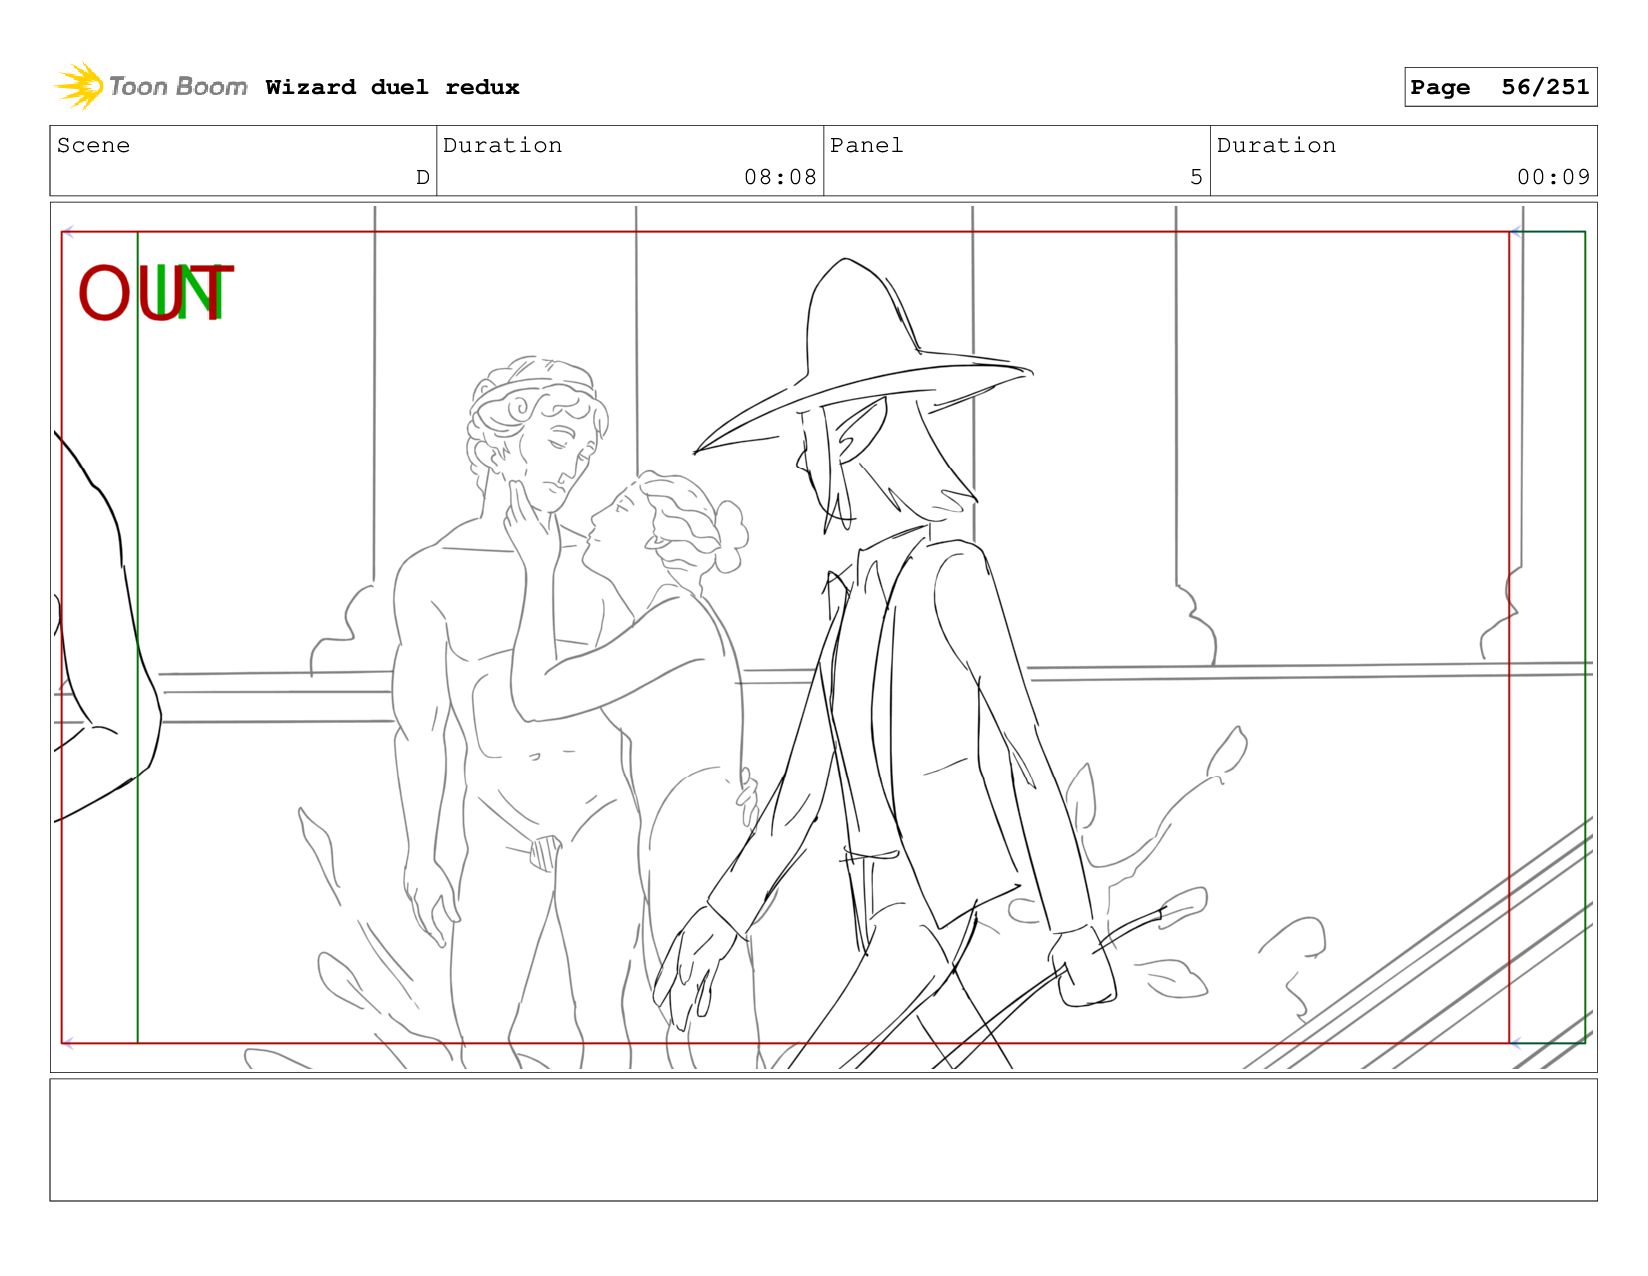Screen dimensions: 1648x1276
Task: Click the red 'OUT' camera frame label
Action: click(x=155, y=293)
